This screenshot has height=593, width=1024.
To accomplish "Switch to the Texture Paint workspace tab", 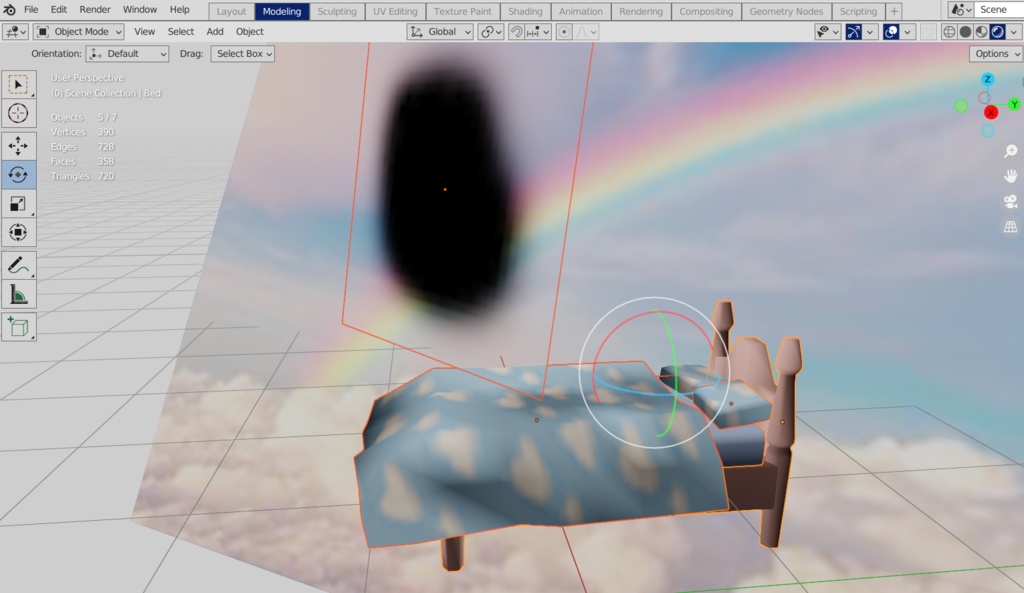I will (x=463, y=11).
